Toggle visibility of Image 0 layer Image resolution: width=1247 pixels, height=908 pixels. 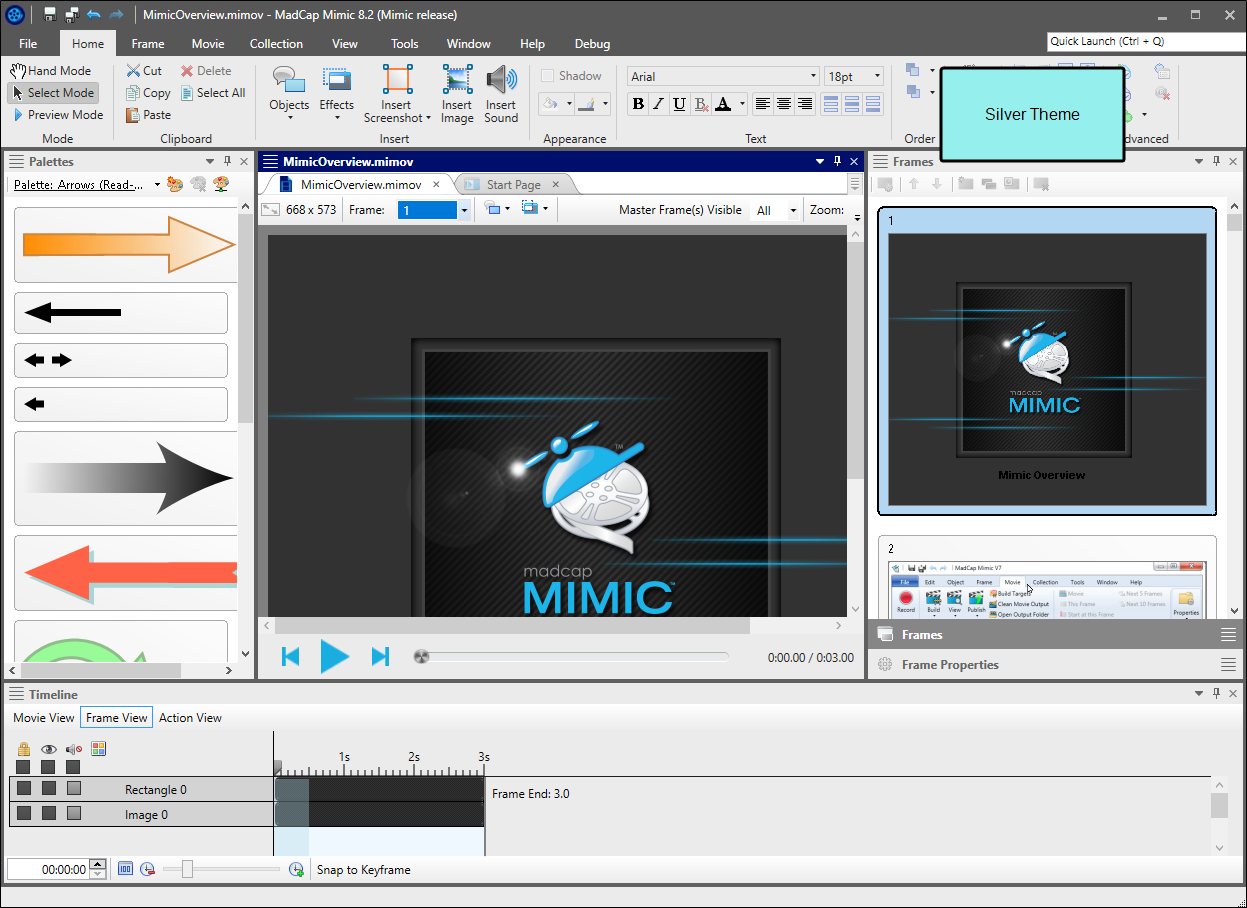(48, 814)
